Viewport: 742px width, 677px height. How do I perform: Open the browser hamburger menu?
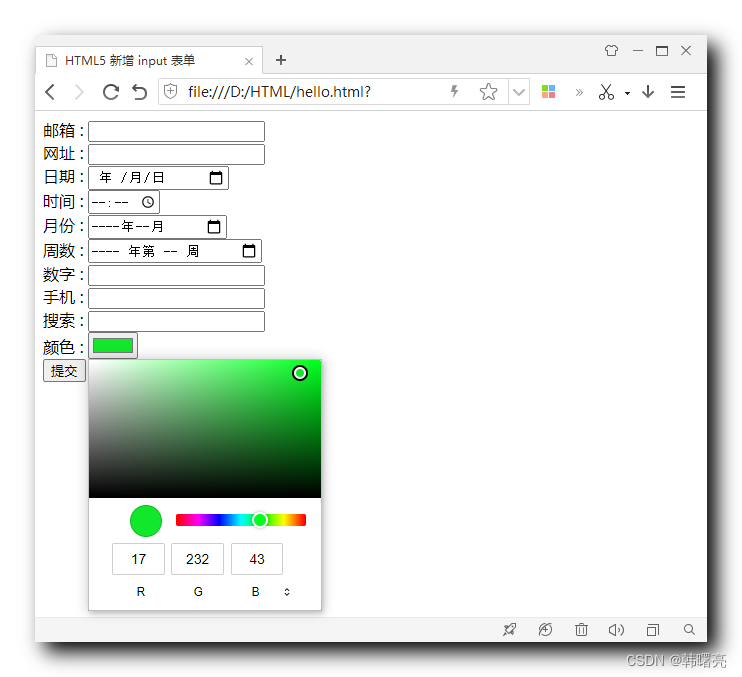pos(678,92)
